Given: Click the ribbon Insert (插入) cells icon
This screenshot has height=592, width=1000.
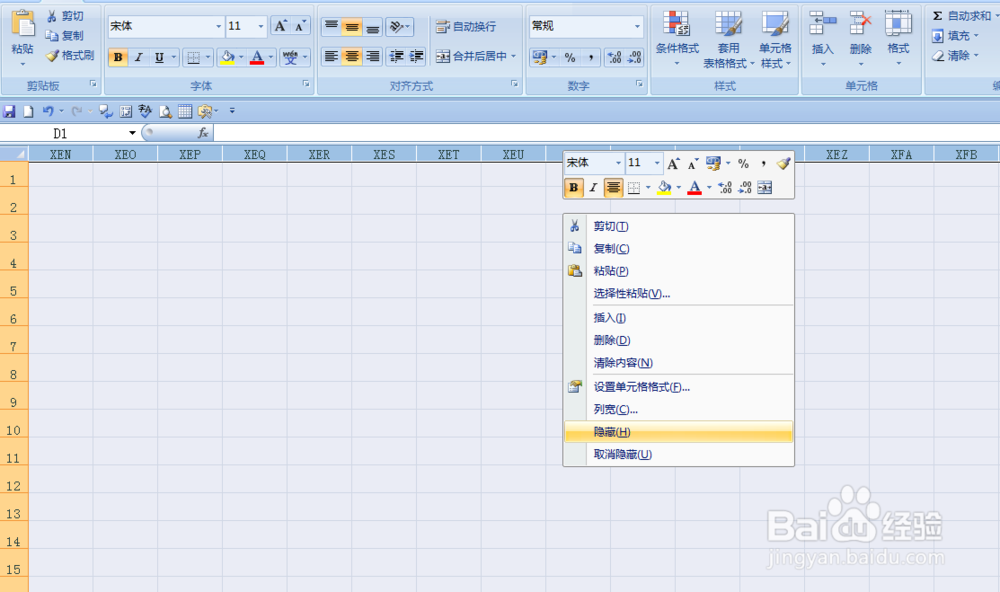Looking at the screenshot, I should (822, 24).
